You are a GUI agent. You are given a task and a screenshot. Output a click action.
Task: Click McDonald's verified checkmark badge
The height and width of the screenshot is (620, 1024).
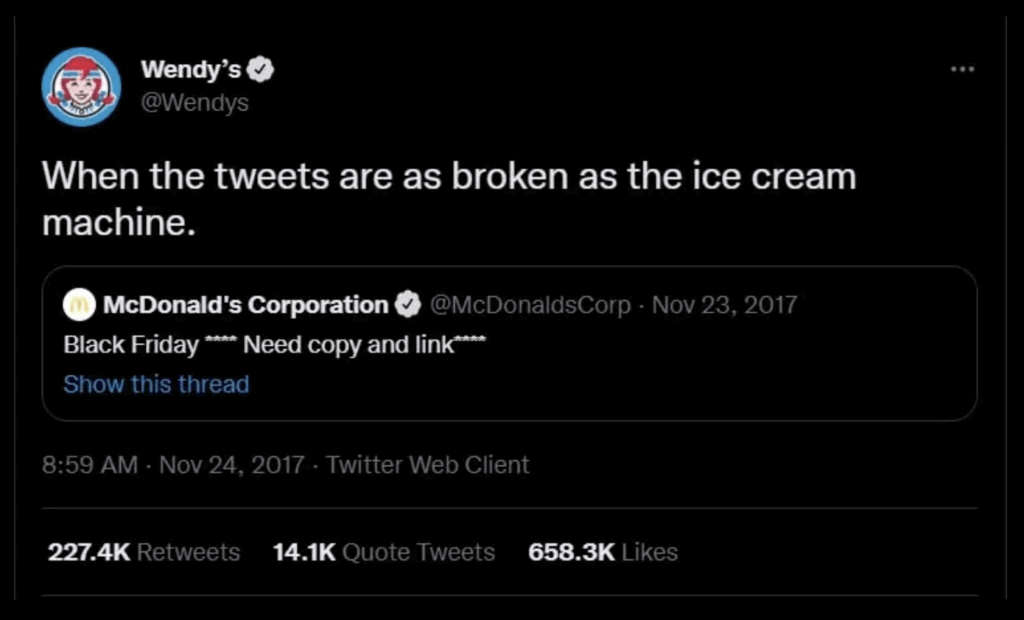click(408, 305)
